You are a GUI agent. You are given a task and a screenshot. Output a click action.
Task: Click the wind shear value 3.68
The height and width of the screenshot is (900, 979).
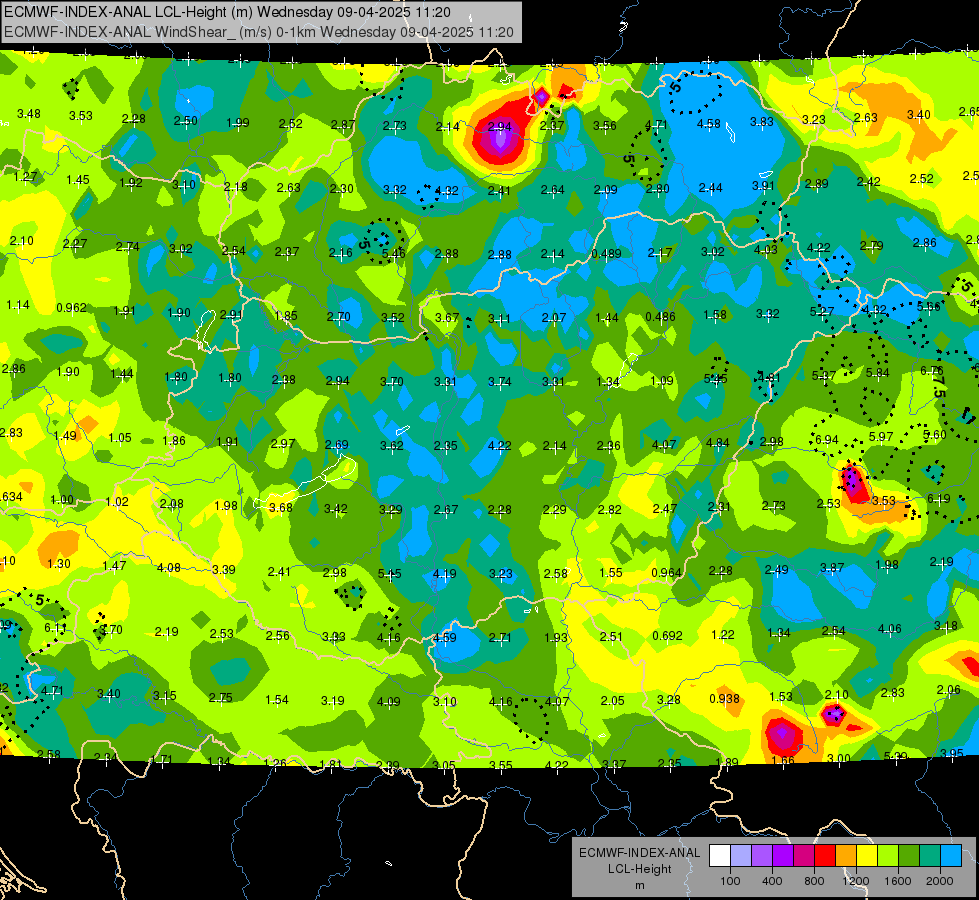click(280, 508)
